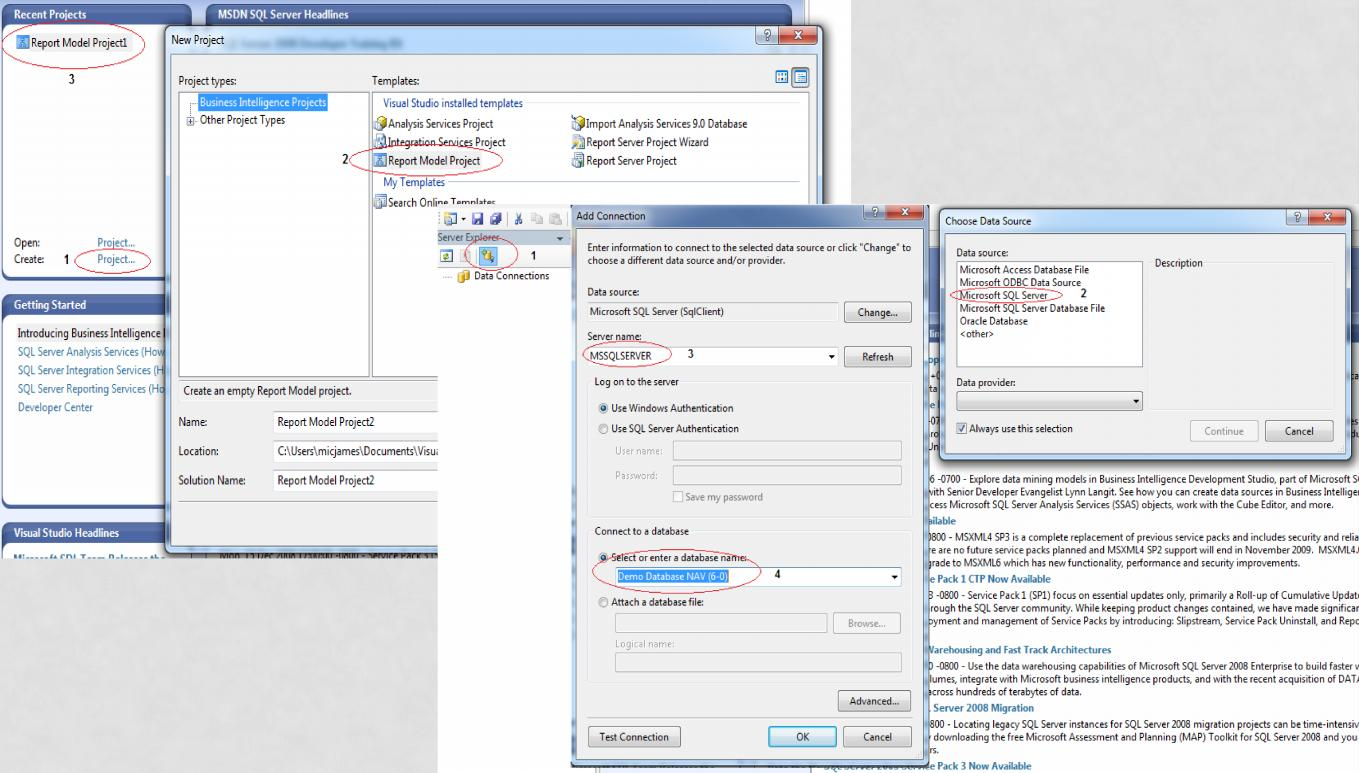Open the Developer Center link
This screenshot has width=1359, height=773.
click(55, 407)
